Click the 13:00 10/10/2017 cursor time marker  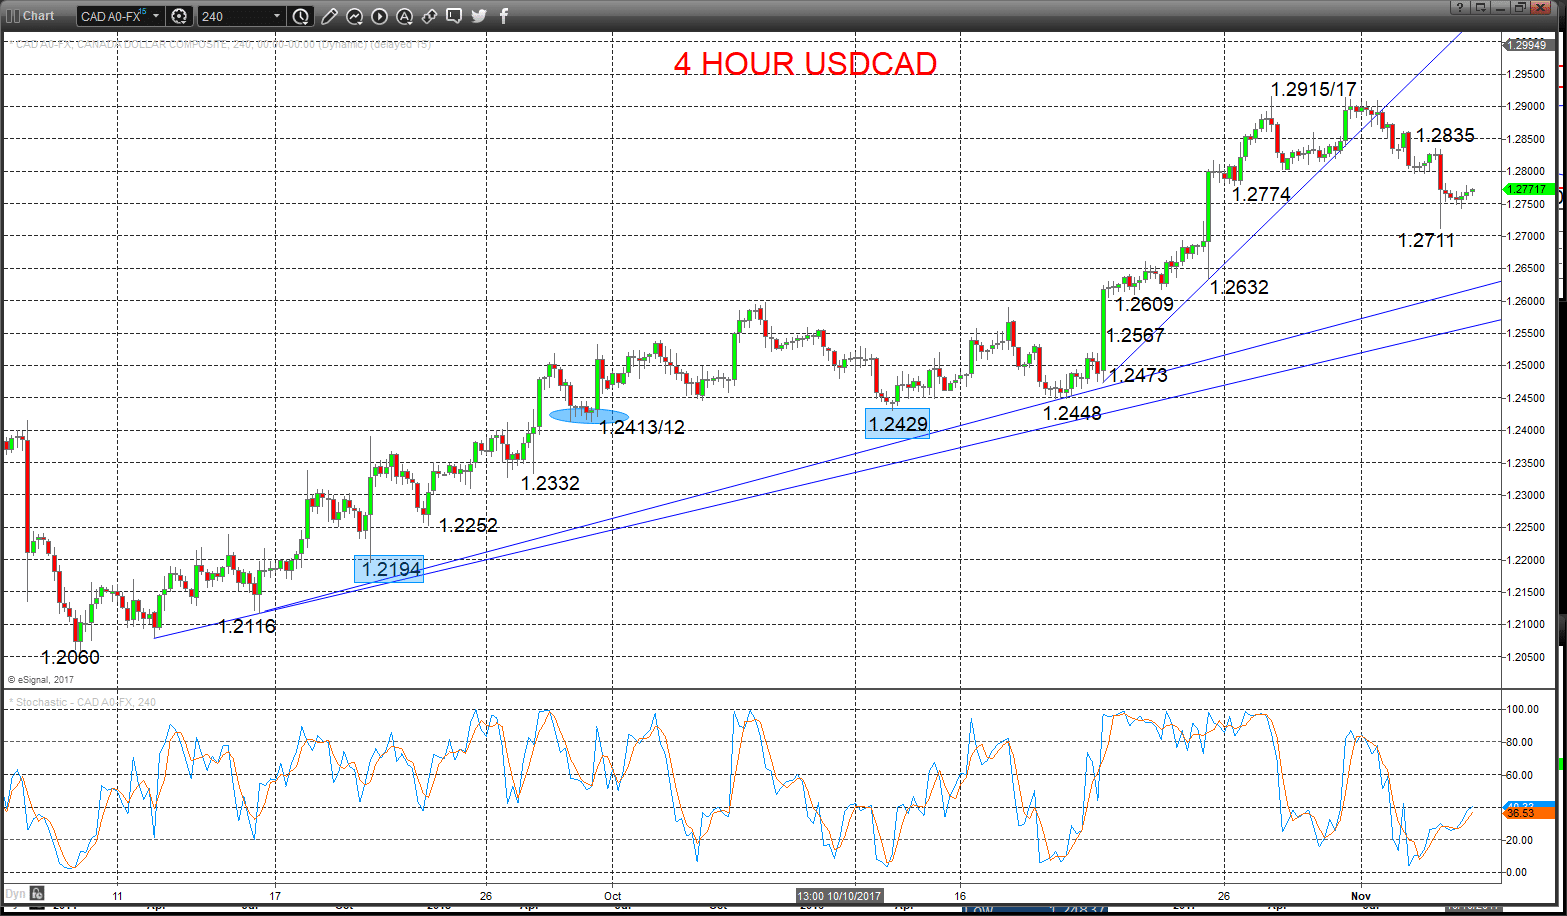coord(839,896)
